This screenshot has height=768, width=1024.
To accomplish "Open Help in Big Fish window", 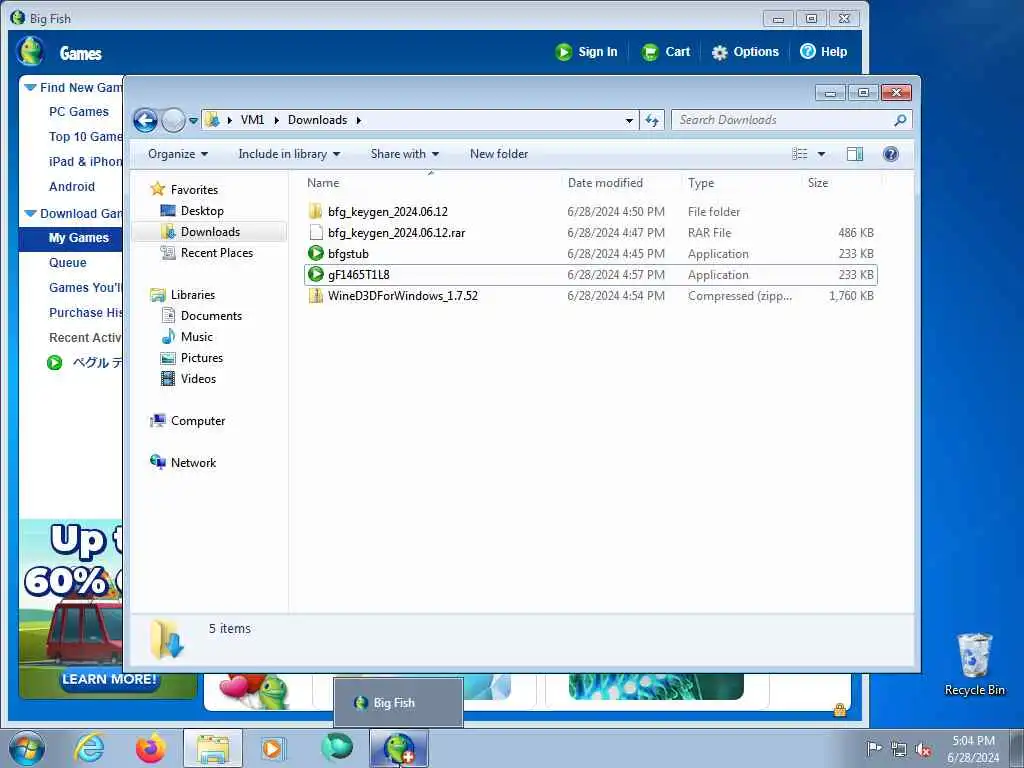I will (x=824, y=52).
